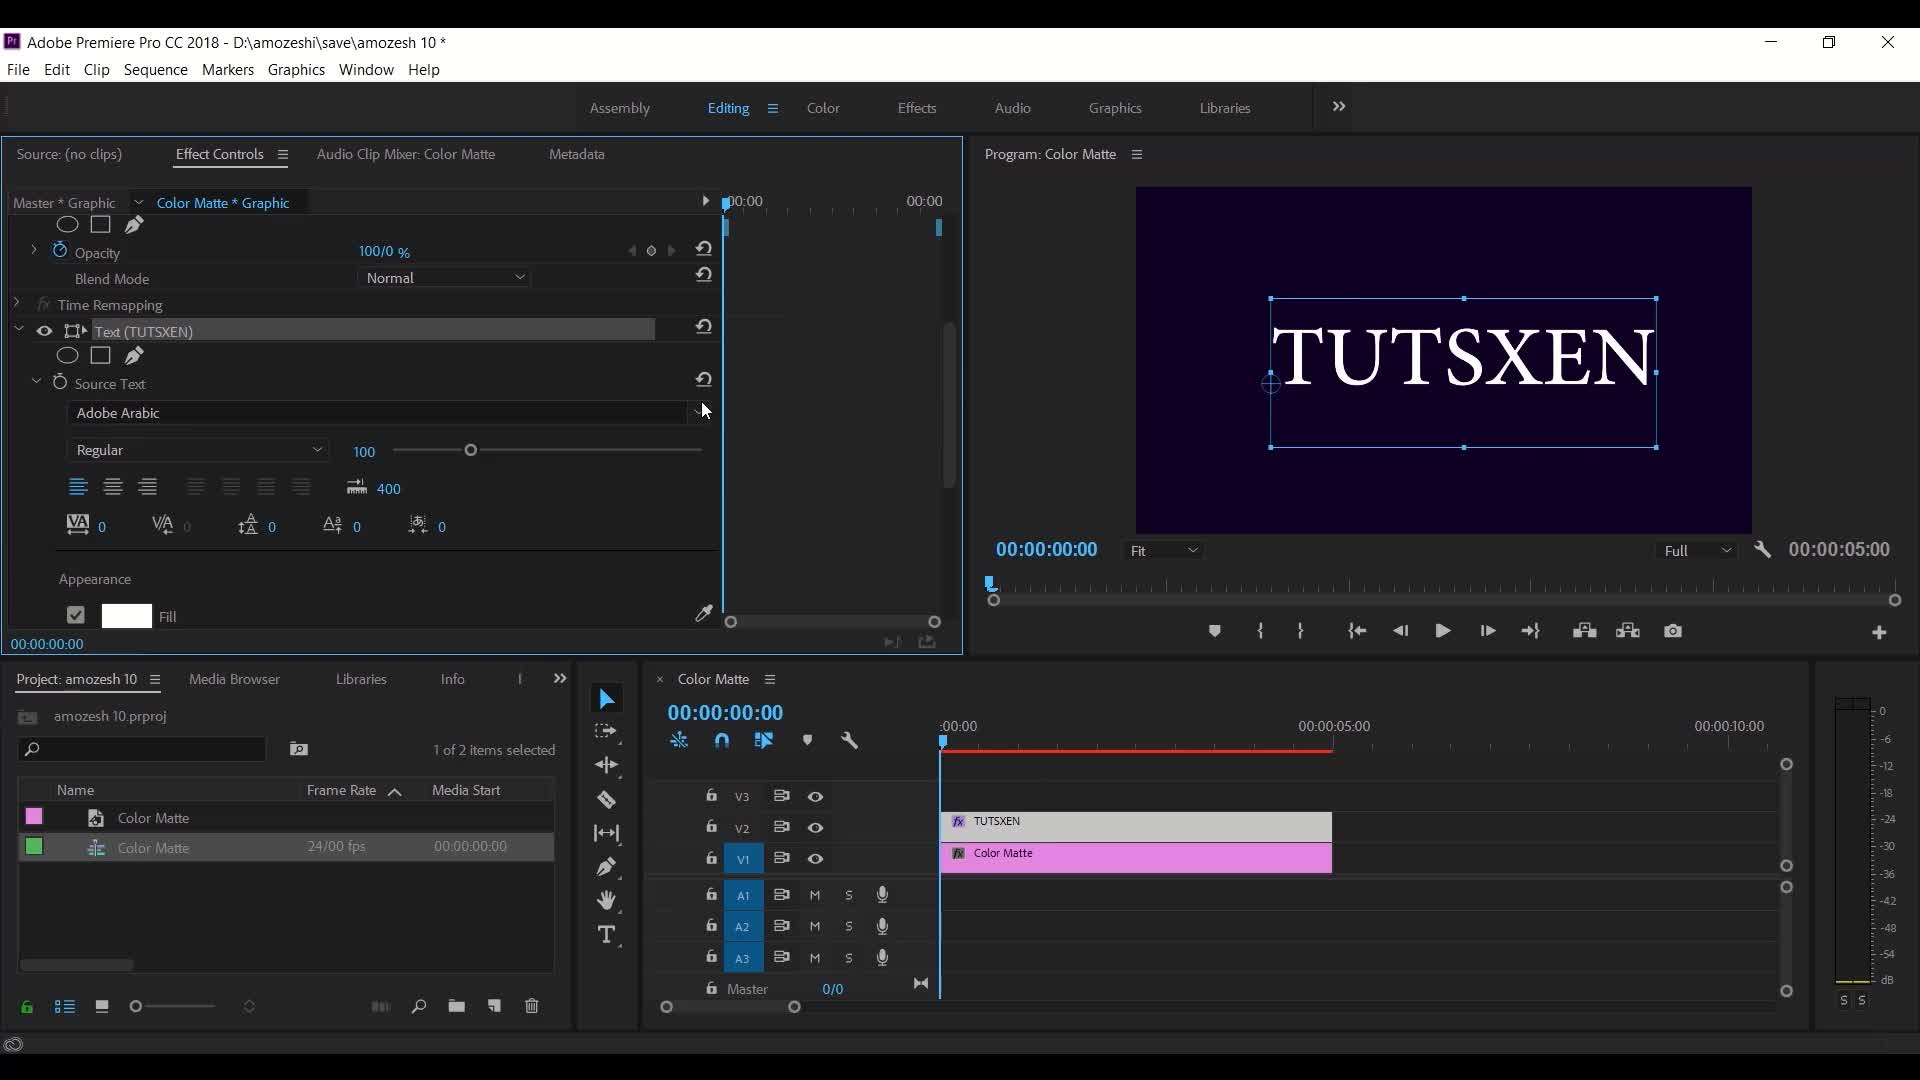Open the Sequence menu
Screen dimensions: 1920x1080
[155, 70]
